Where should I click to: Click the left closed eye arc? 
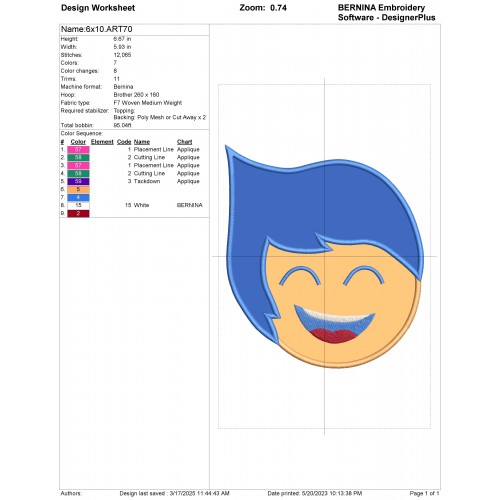pos(300,276)
